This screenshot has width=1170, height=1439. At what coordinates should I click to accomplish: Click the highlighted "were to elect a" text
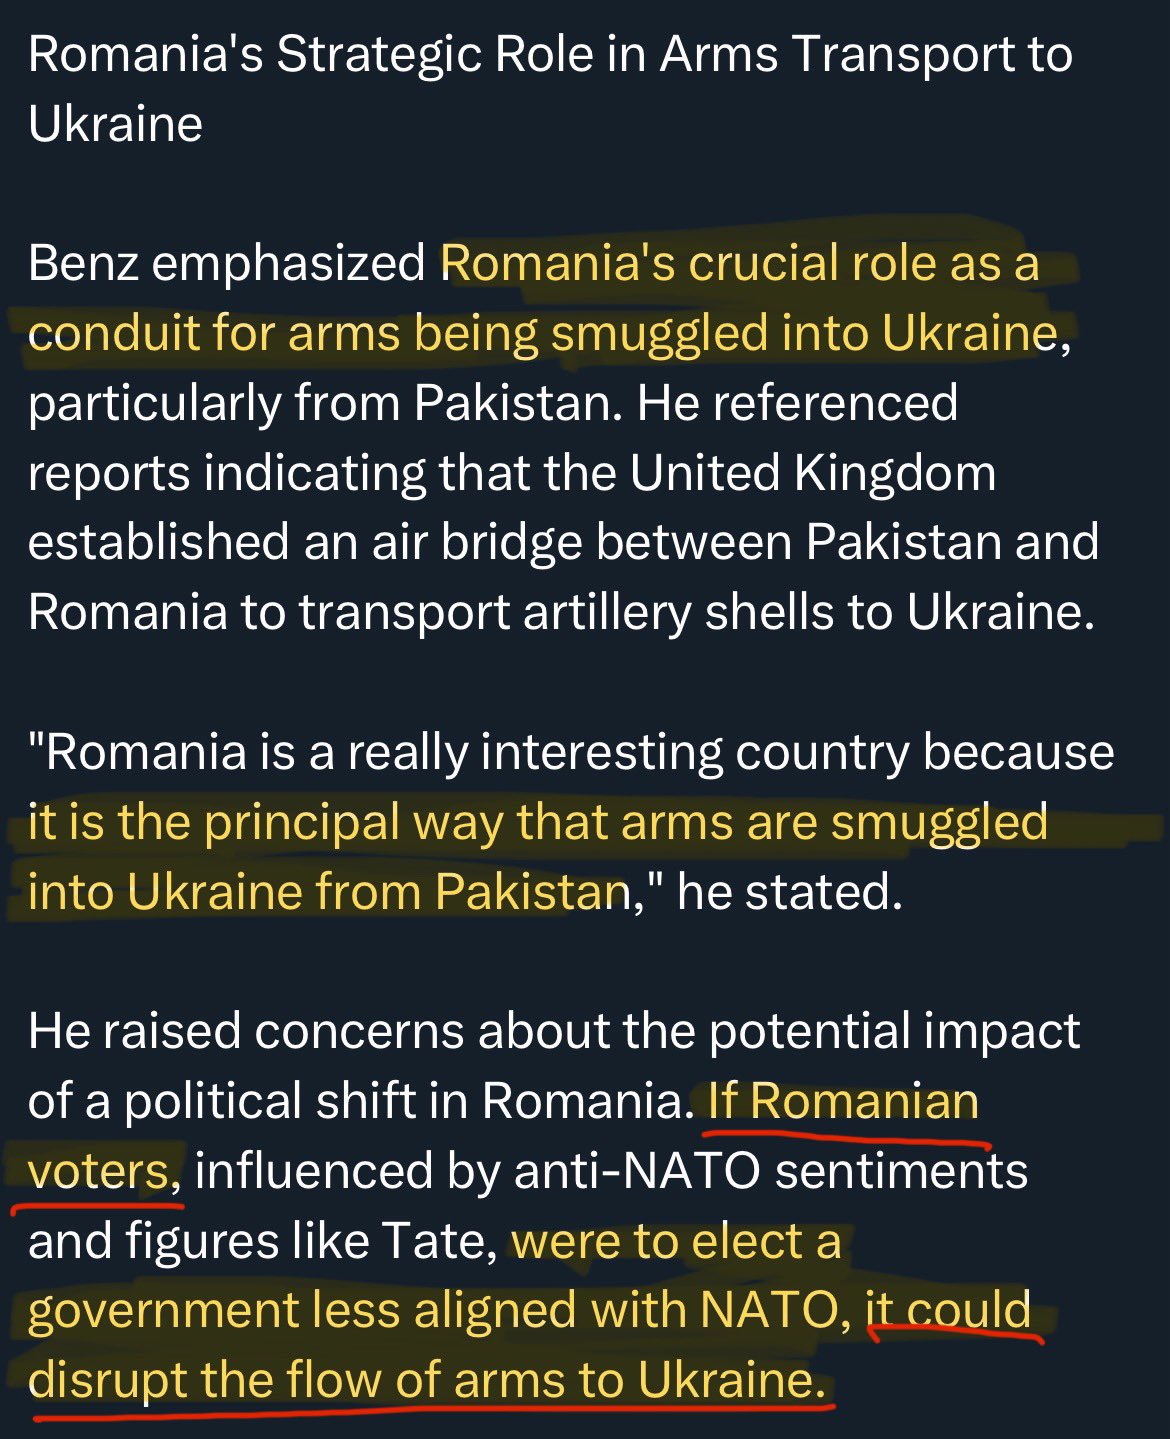676,1241
